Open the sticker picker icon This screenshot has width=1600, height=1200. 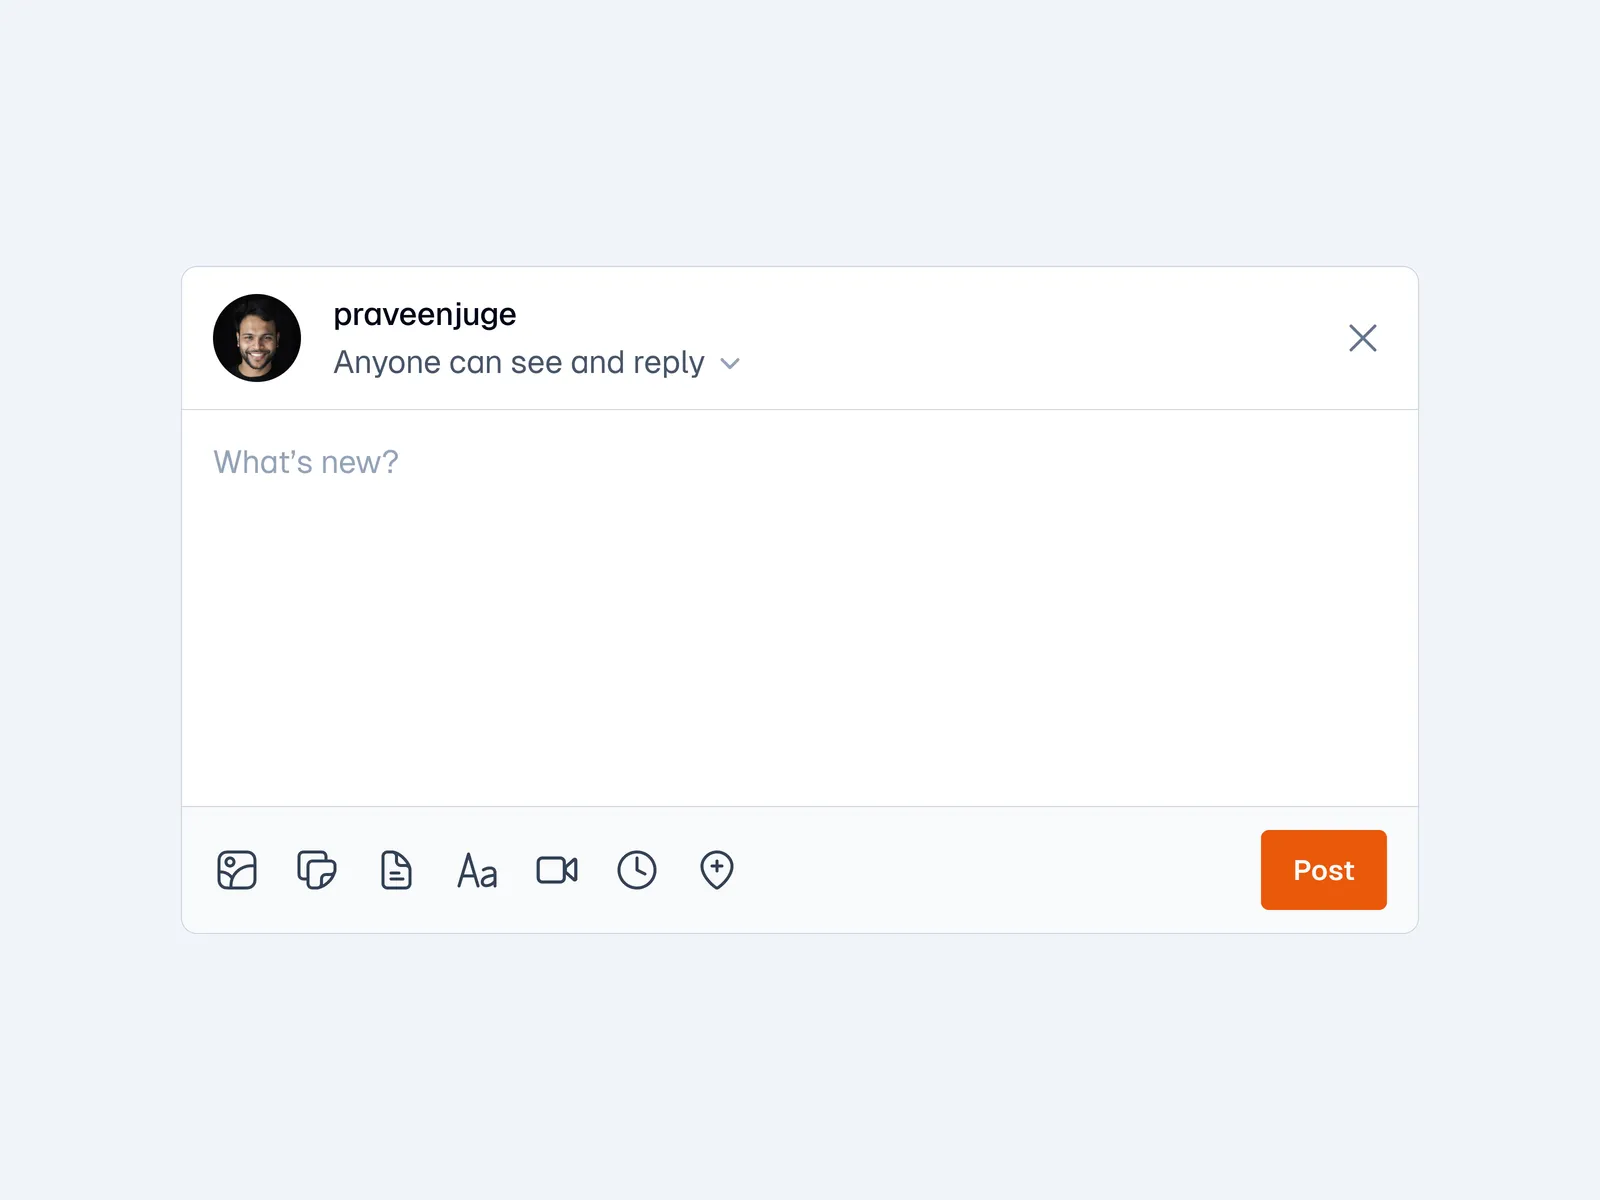click(x=317, y=870)
